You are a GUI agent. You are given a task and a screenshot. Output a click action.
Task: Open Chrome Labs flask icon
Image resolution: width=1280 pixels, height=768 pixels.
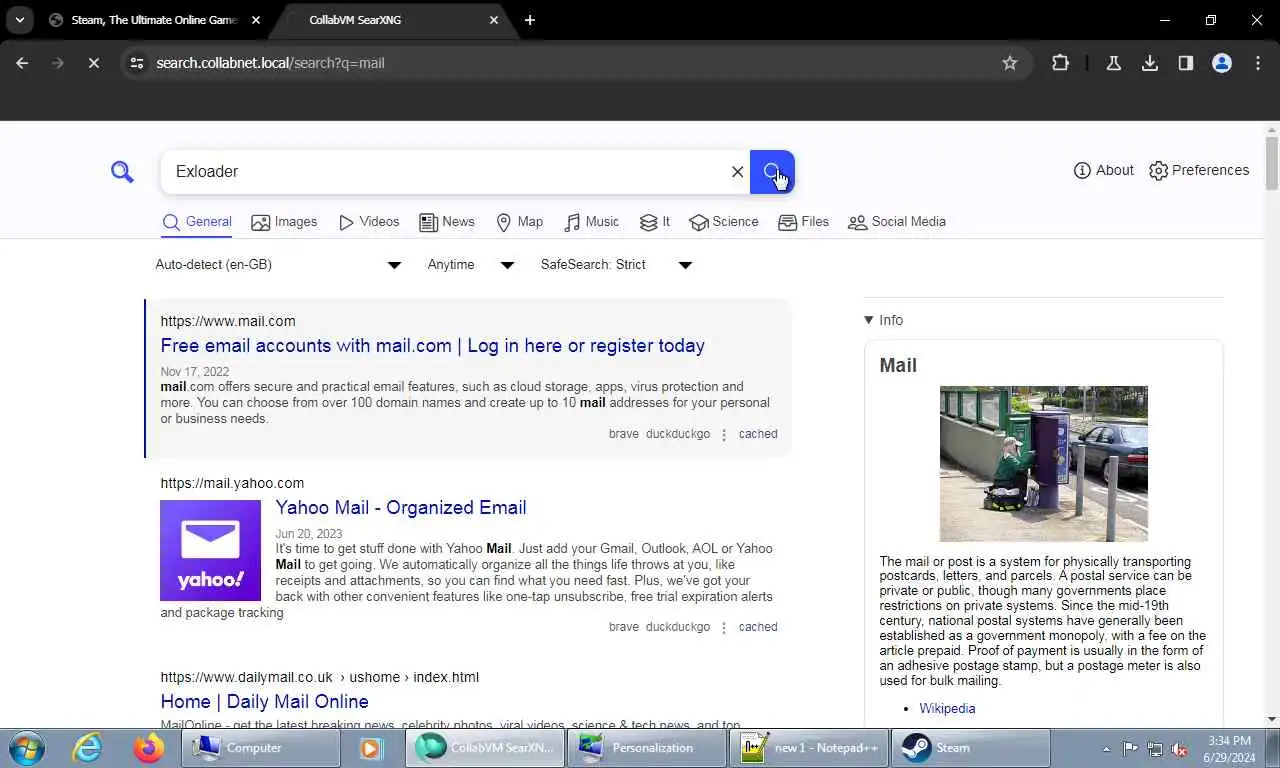coord(1113,63)
